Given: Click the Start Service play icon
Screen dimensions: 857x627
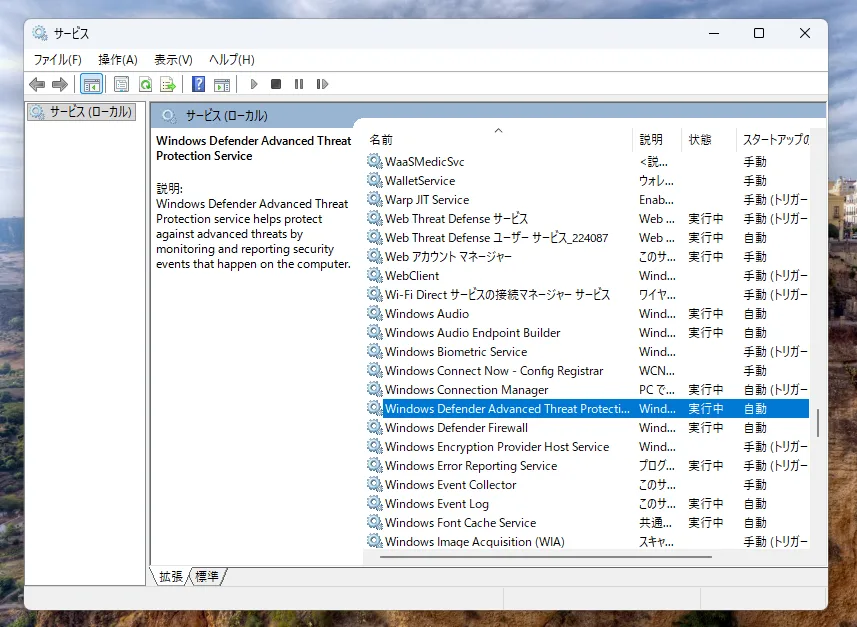Looking at the screenshot, I should tap(254, 84).
